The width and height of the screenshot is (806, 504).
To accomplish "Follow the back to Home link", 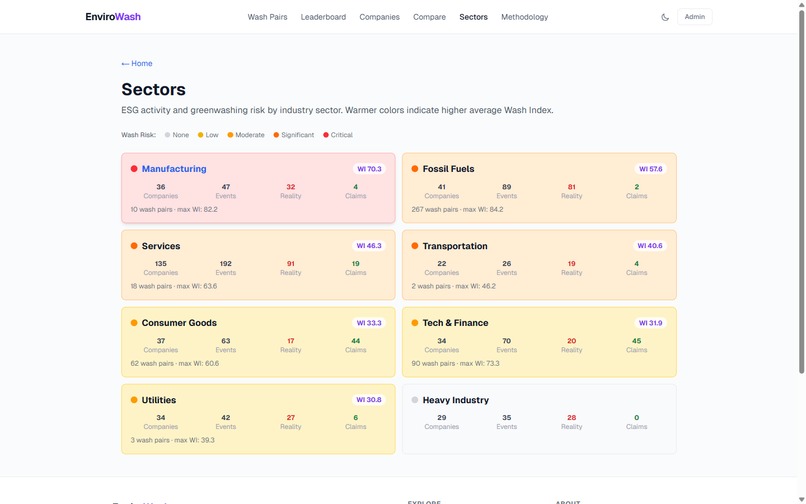I will coord(137,63).
